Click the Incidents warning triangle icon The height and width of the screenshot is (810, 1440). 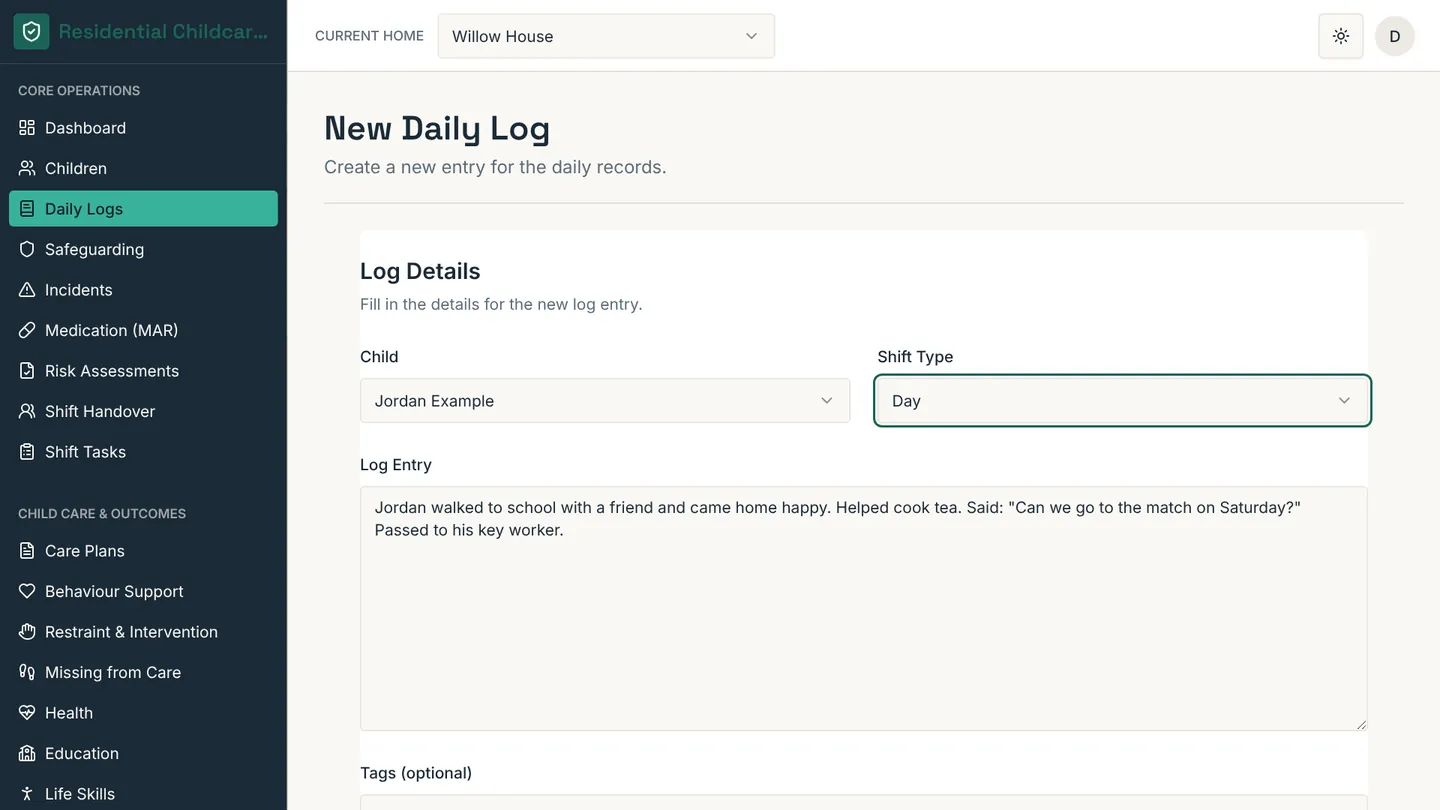coord(27,290)
